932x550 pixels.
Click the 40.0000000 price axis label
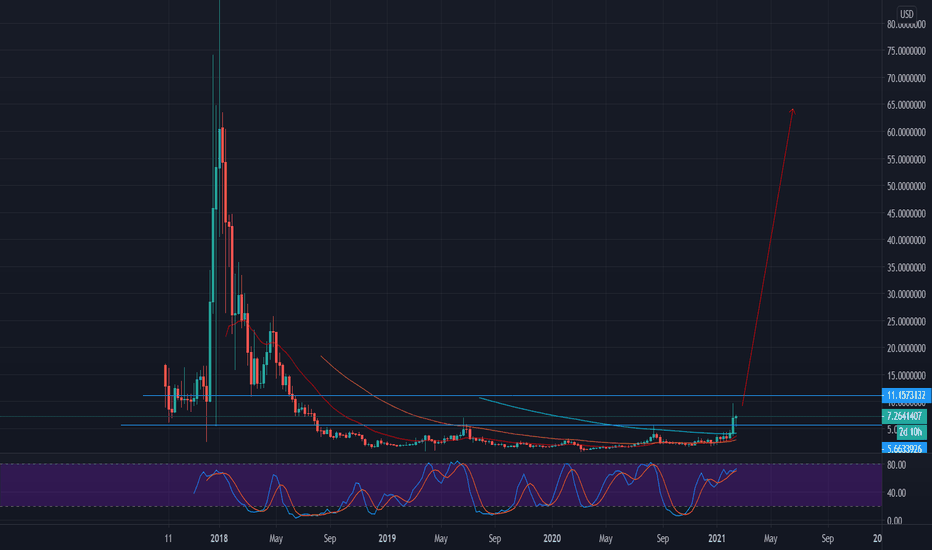pos(906,240)
